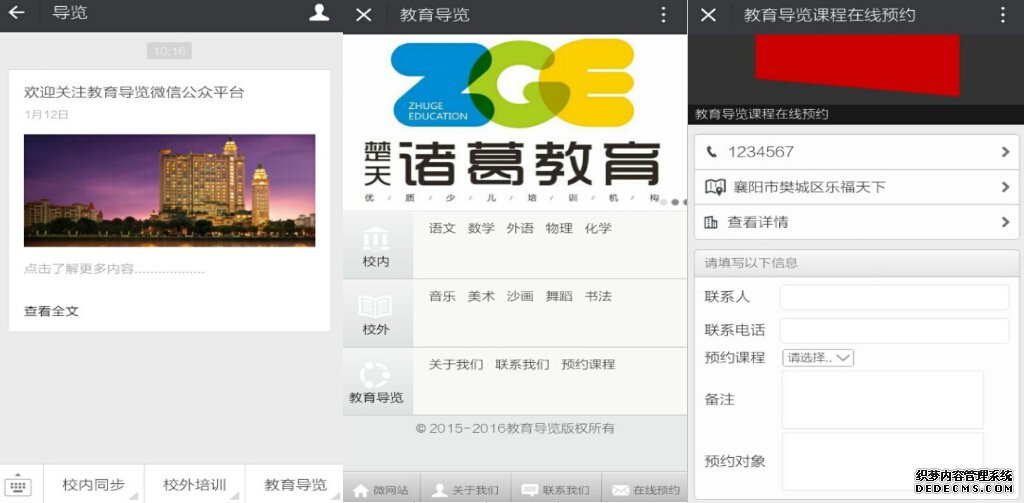Image resolution: width=1024 pixels, height=503 pixels.
Task: Tap the 关于我们 person icon in footer
Action: (440, 491)
